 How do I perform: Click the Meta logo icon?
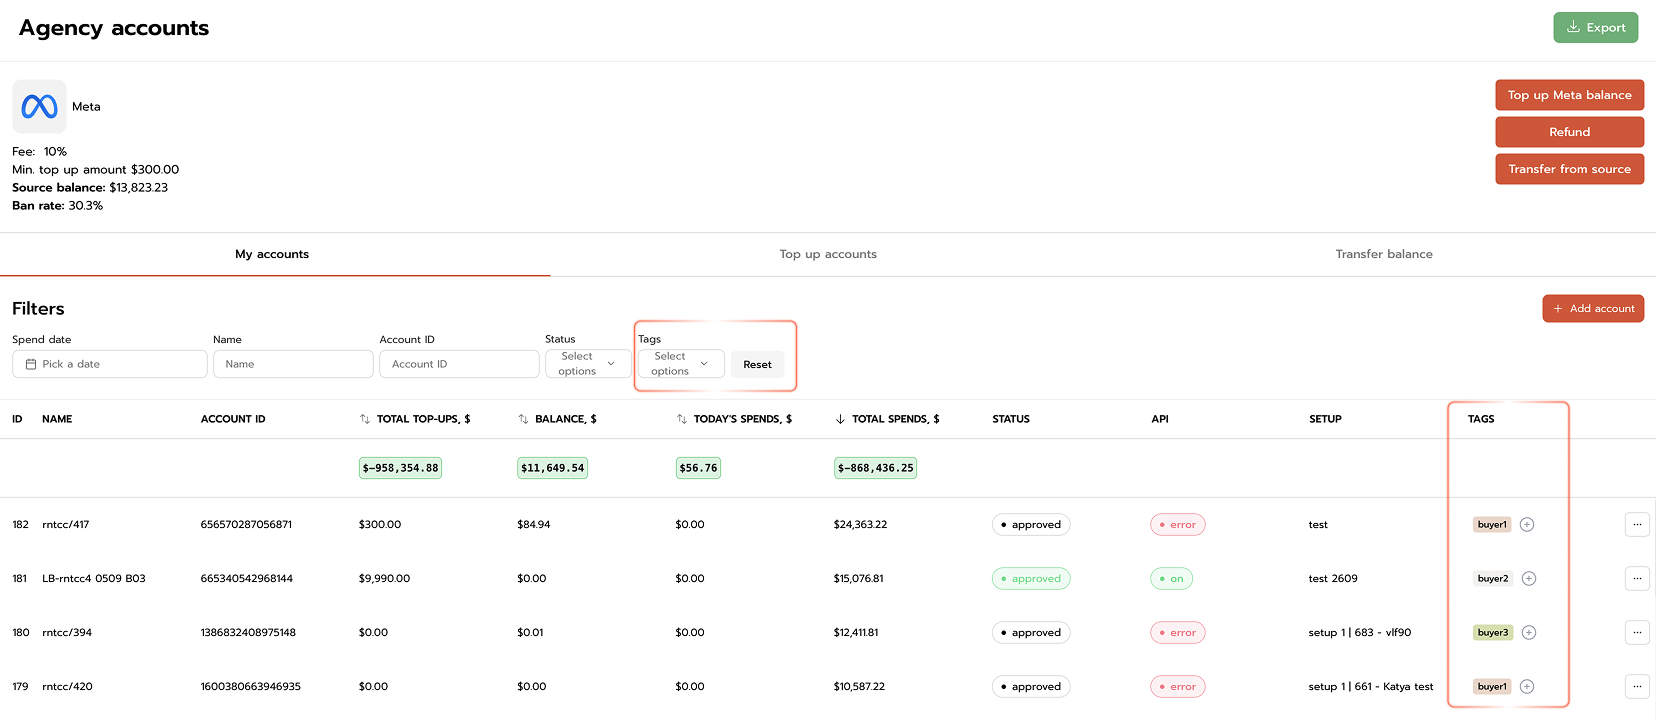pyautogui.click(x=39, y=107)
